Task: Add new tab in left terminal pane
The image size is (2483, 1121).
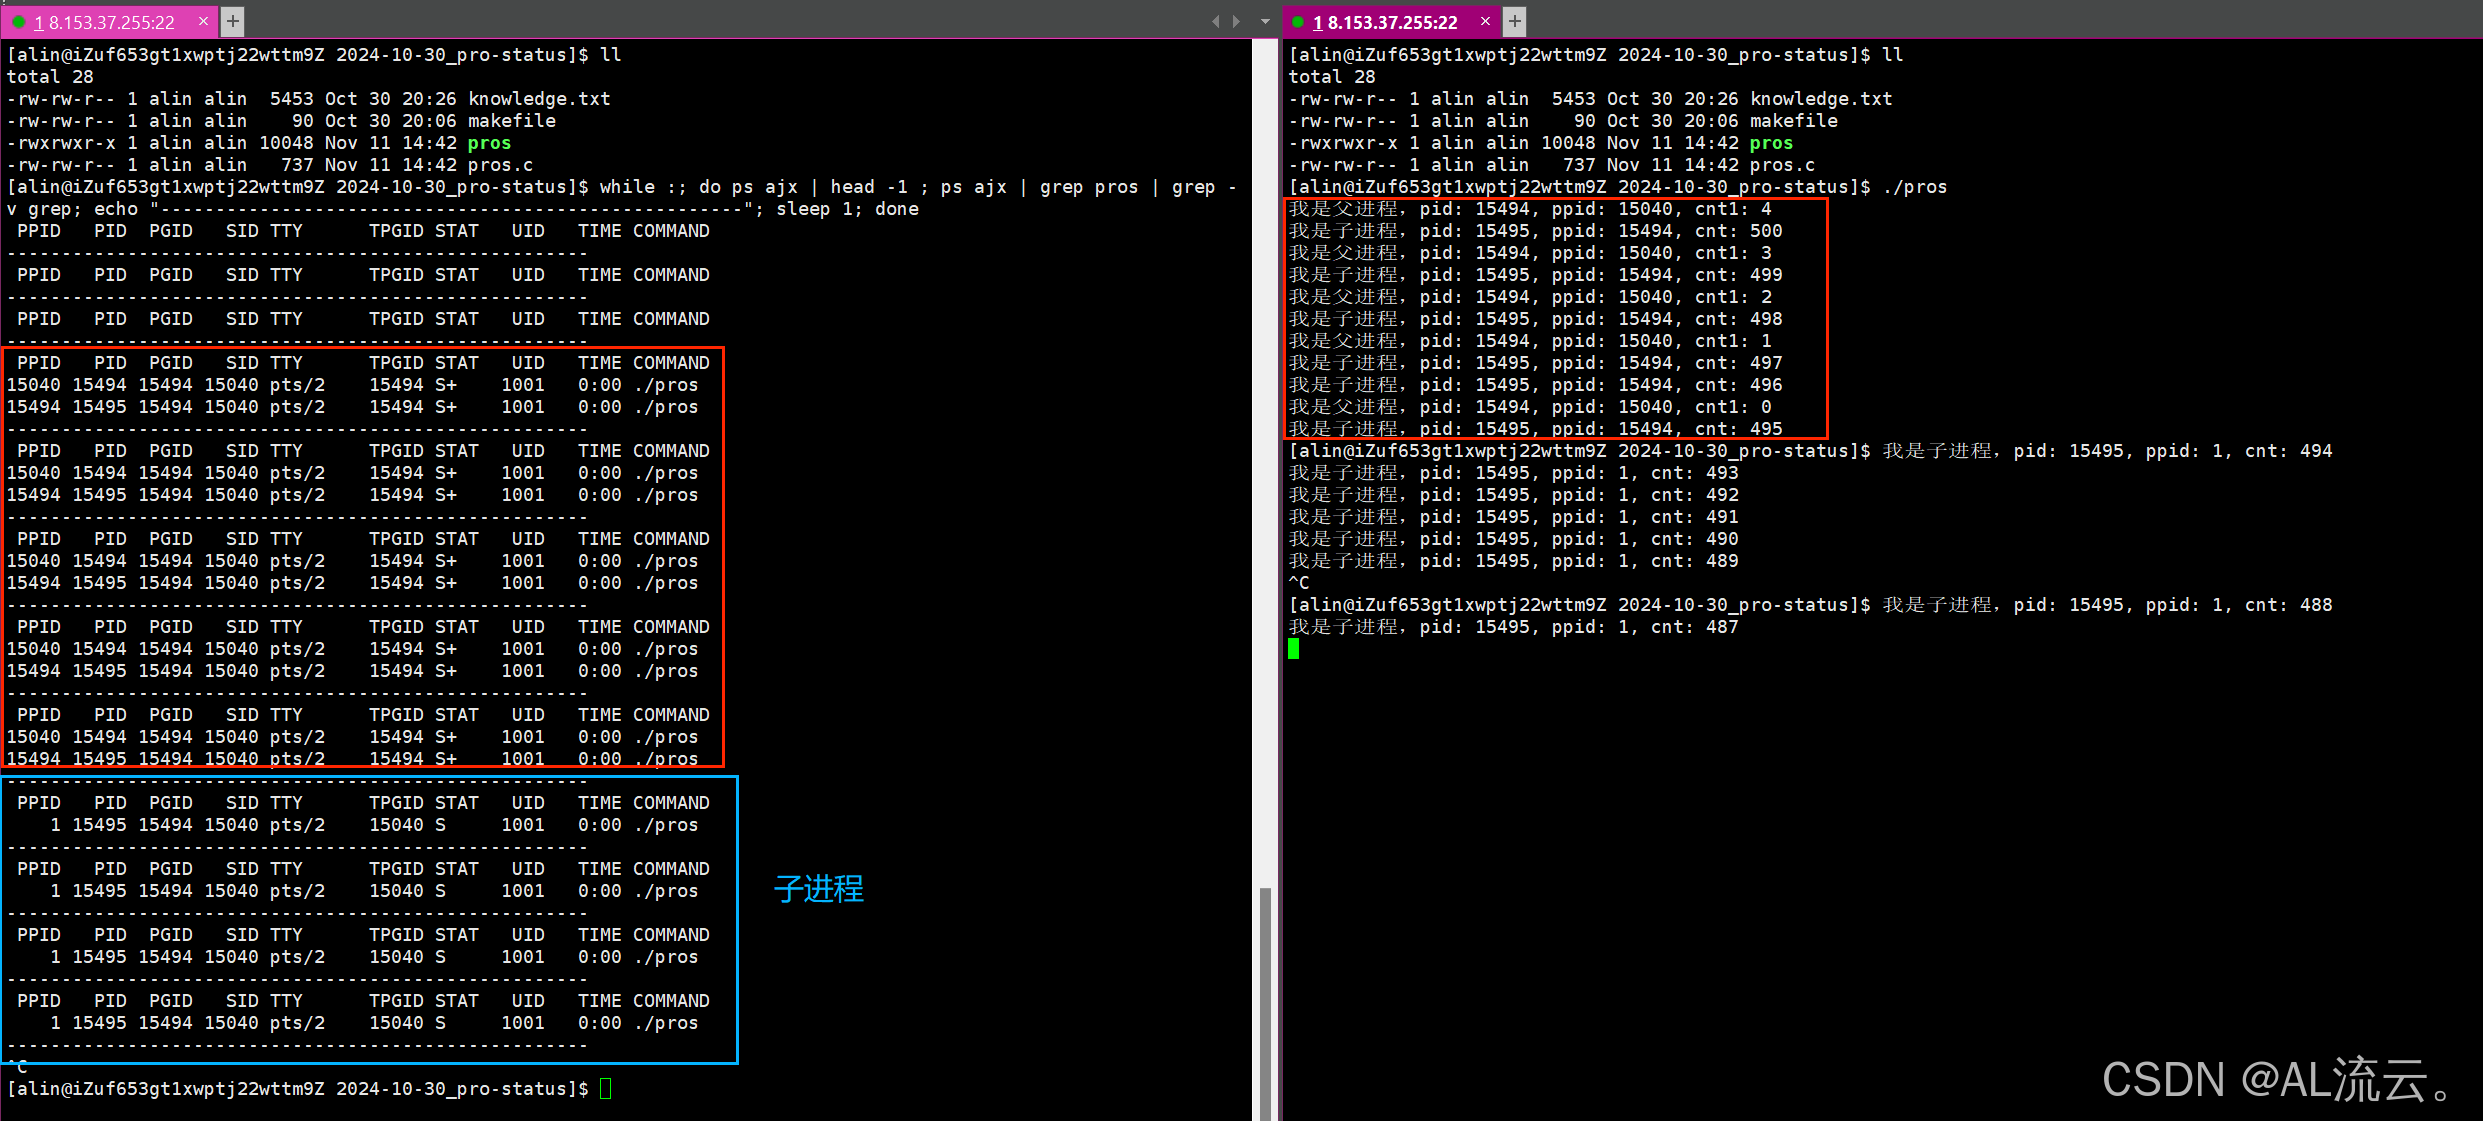Action: coord(232,21)
